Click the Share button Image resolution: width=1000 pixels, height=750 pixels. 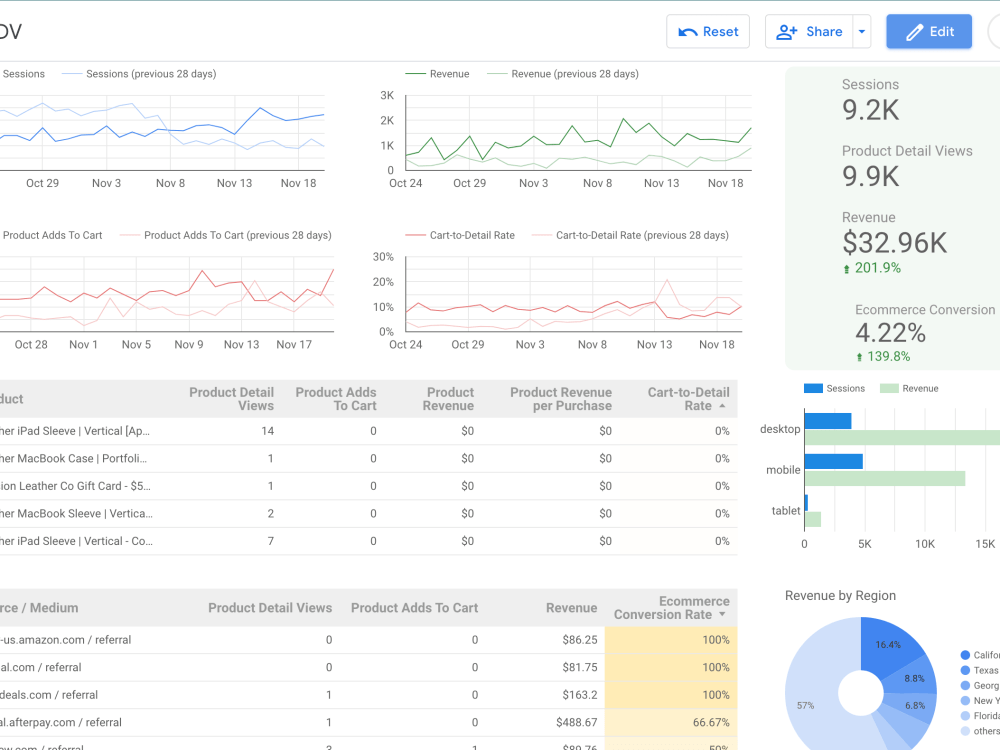[809, 32]
